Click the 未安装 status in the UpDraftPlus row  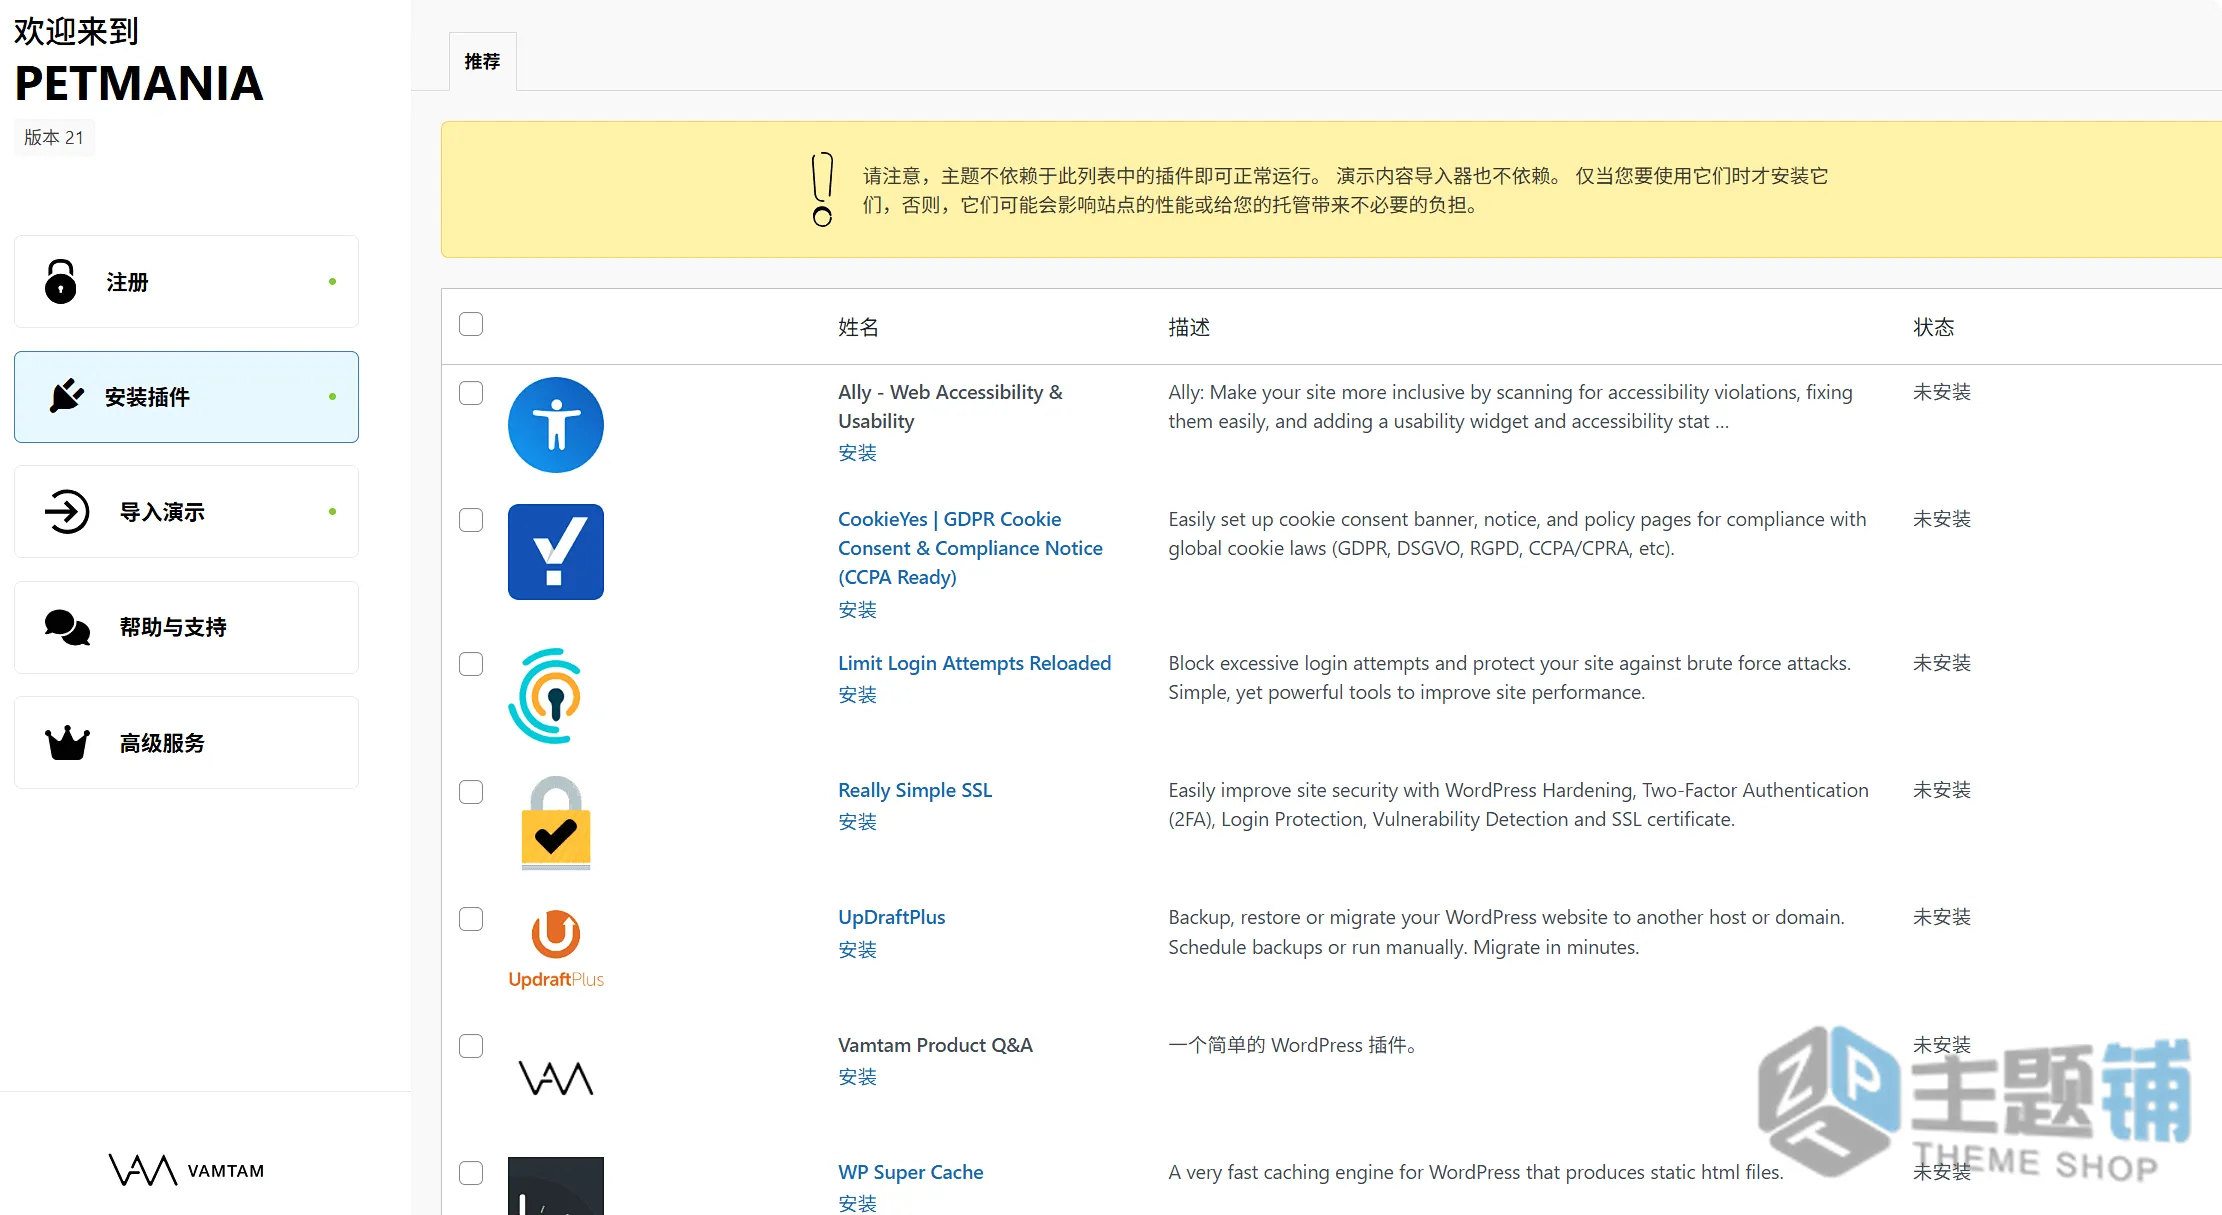coord(1942,917)
